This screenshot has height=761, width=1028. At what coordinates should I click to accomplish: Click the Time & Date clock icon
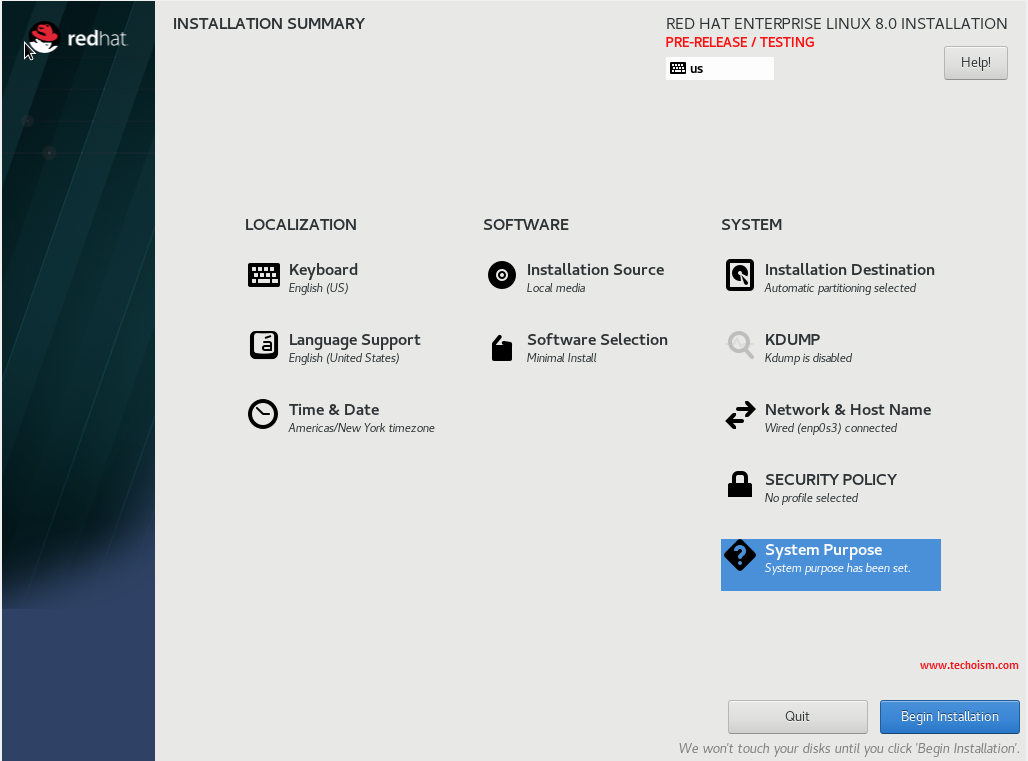[263, 414]
